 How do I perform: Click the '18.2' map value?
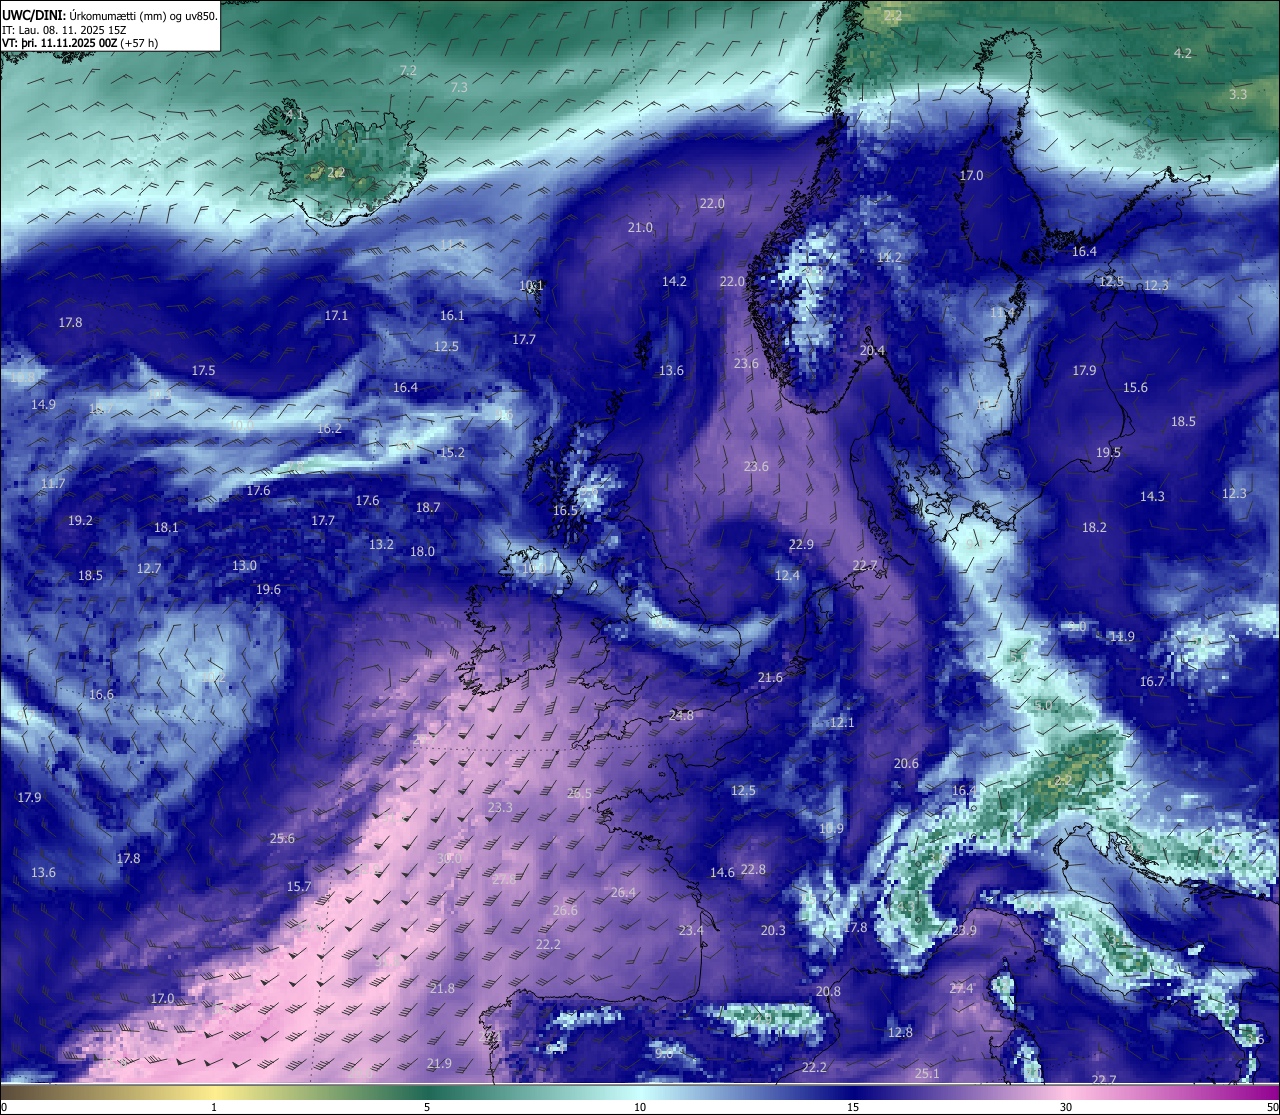tap(1094, 527)
